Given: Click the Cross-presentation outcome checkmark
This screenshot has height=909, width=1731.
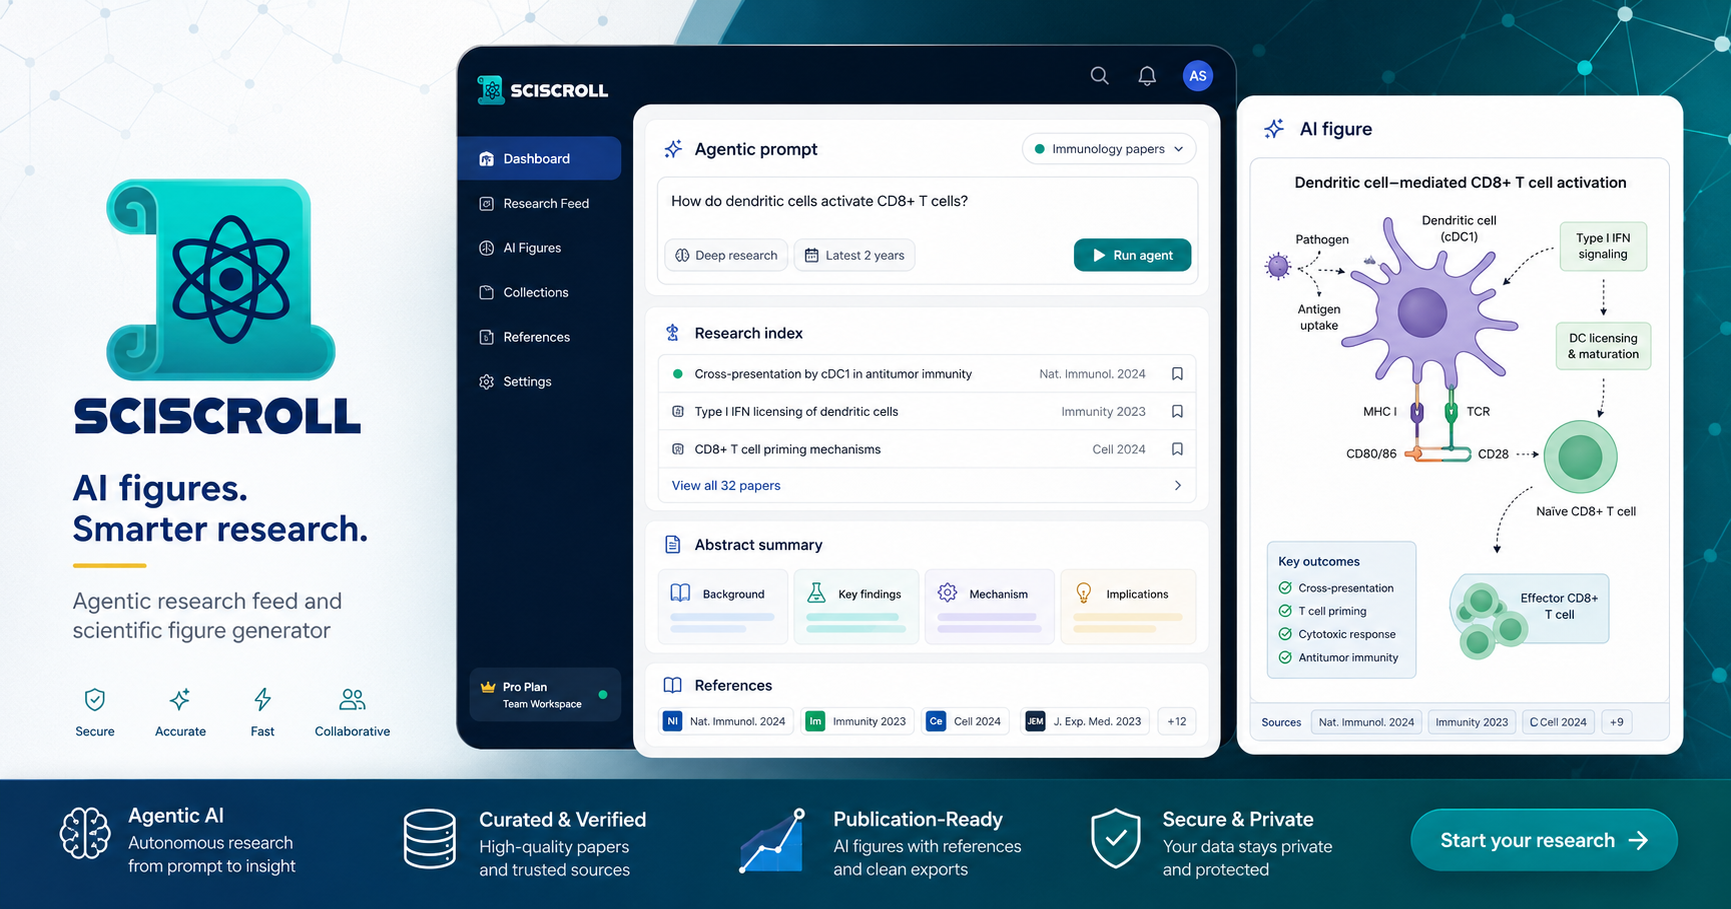Looking at the screenshot, I should point(1285,588).
